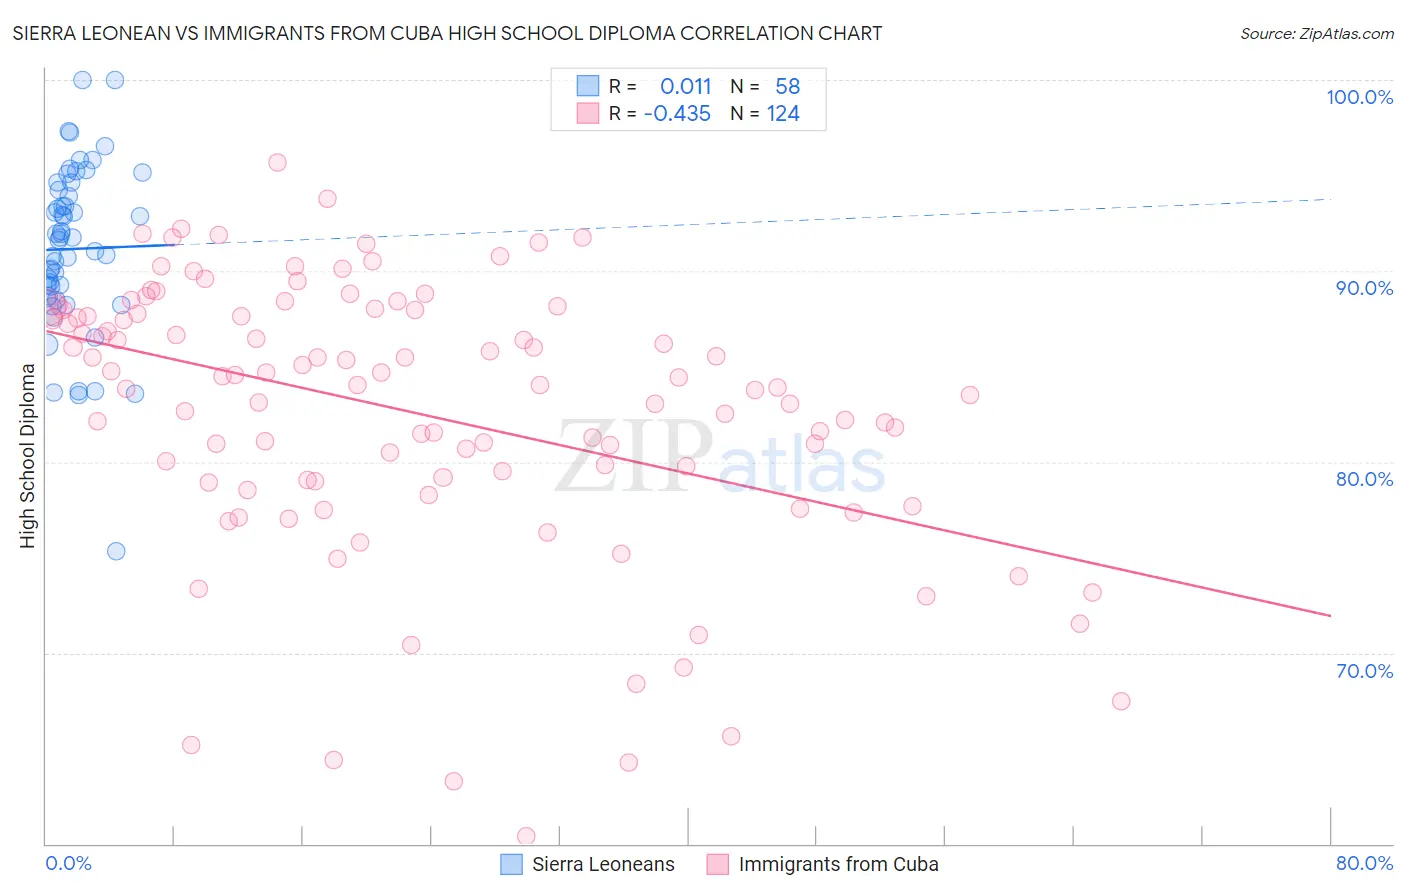The width and height of the screenshot is (1406, 892).
Task: Click the 90.0% y-axis label
Action: (x=1364, y=288)
